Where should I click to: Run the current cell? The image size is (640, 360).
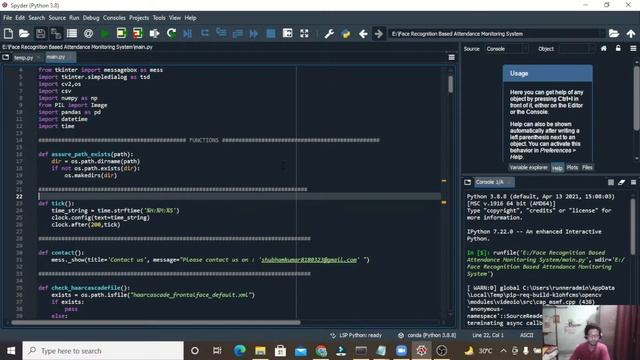(121, 33)
